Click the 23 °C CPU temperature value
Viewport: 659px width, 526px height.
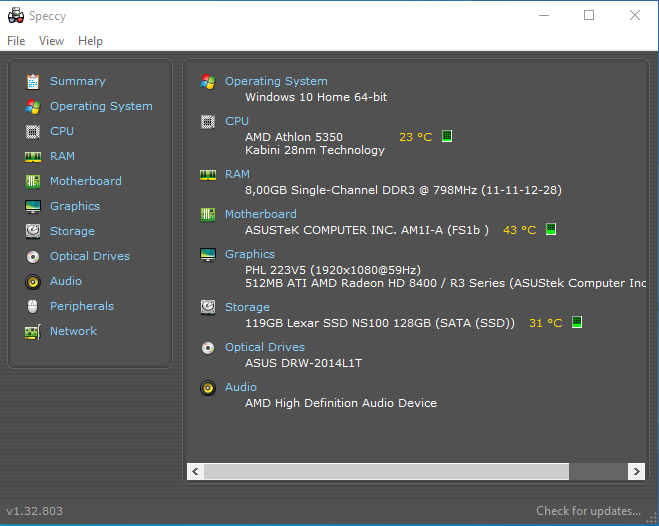pyautogui.click(x=416, y=137)
